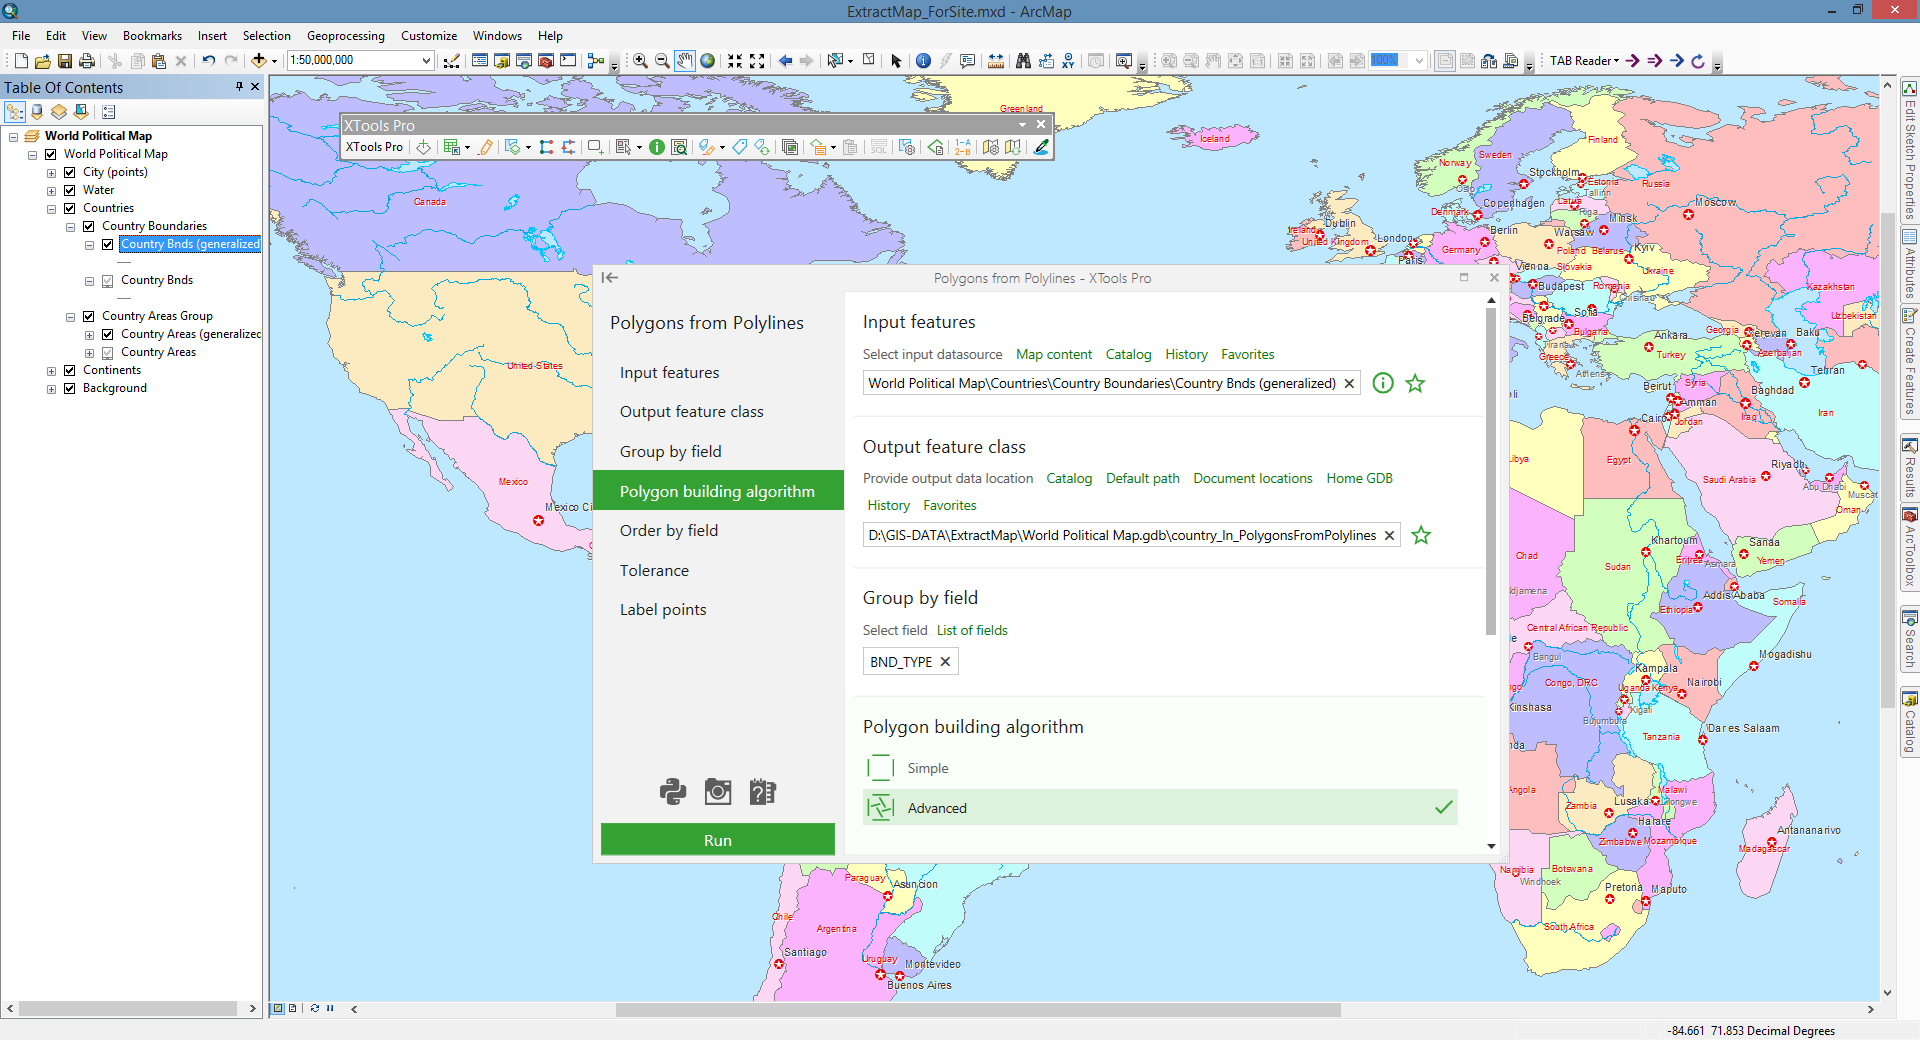Click the camera snapshot icon in dialog
The image size is (1920, 1040).
point(718,792)
